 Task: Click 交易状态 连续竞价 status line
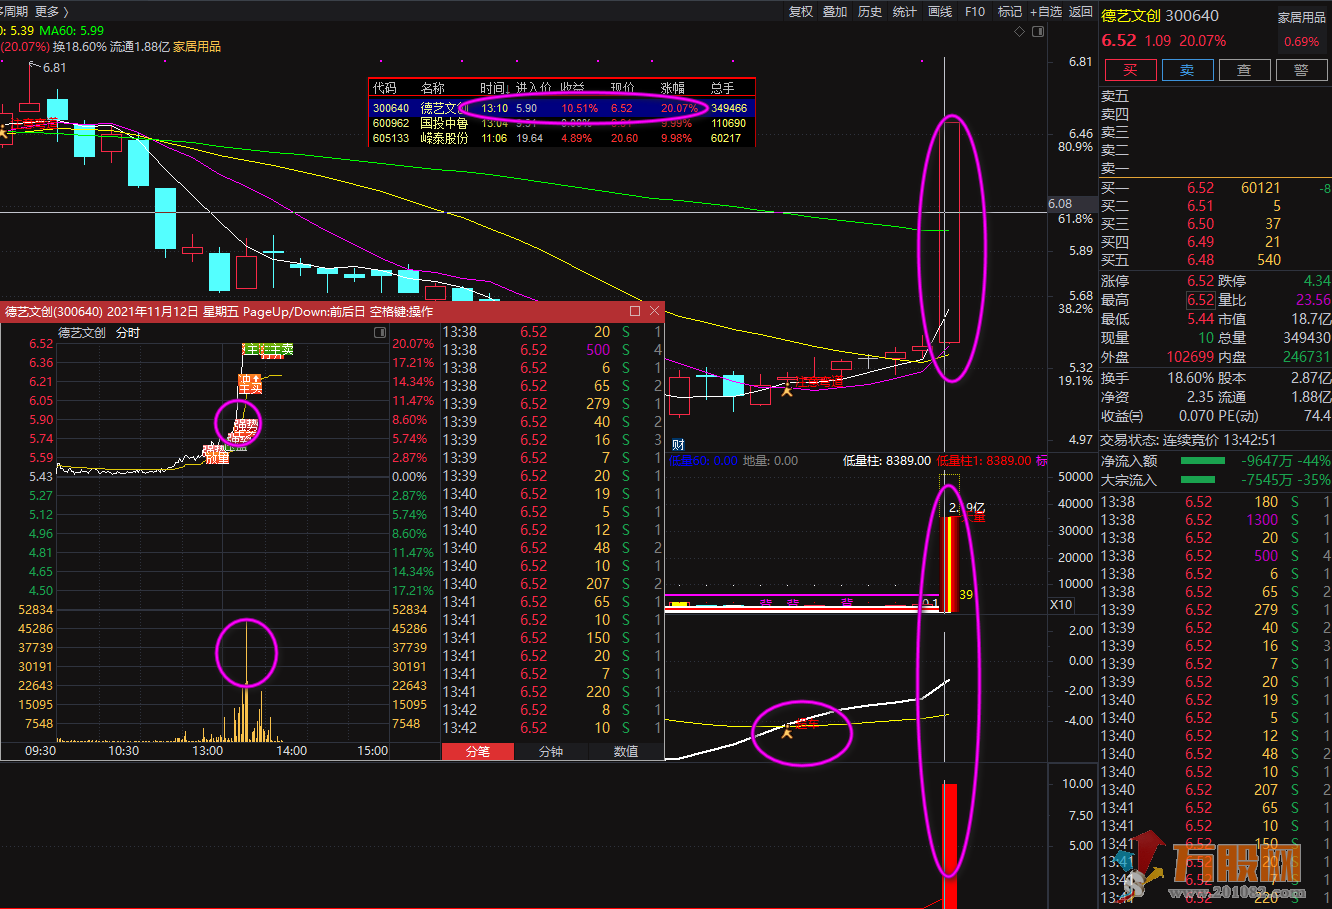click(1188, 440)
